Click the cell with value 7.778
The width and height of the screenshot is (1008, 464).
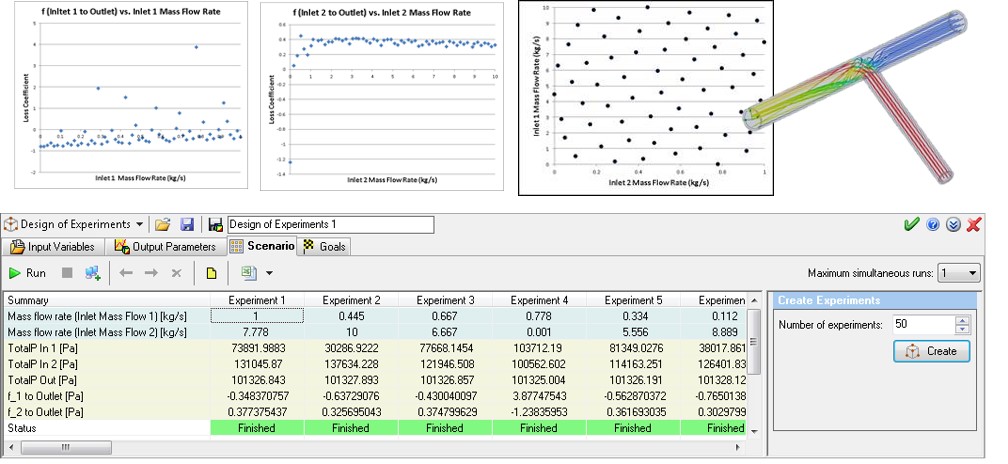(257, 332)
